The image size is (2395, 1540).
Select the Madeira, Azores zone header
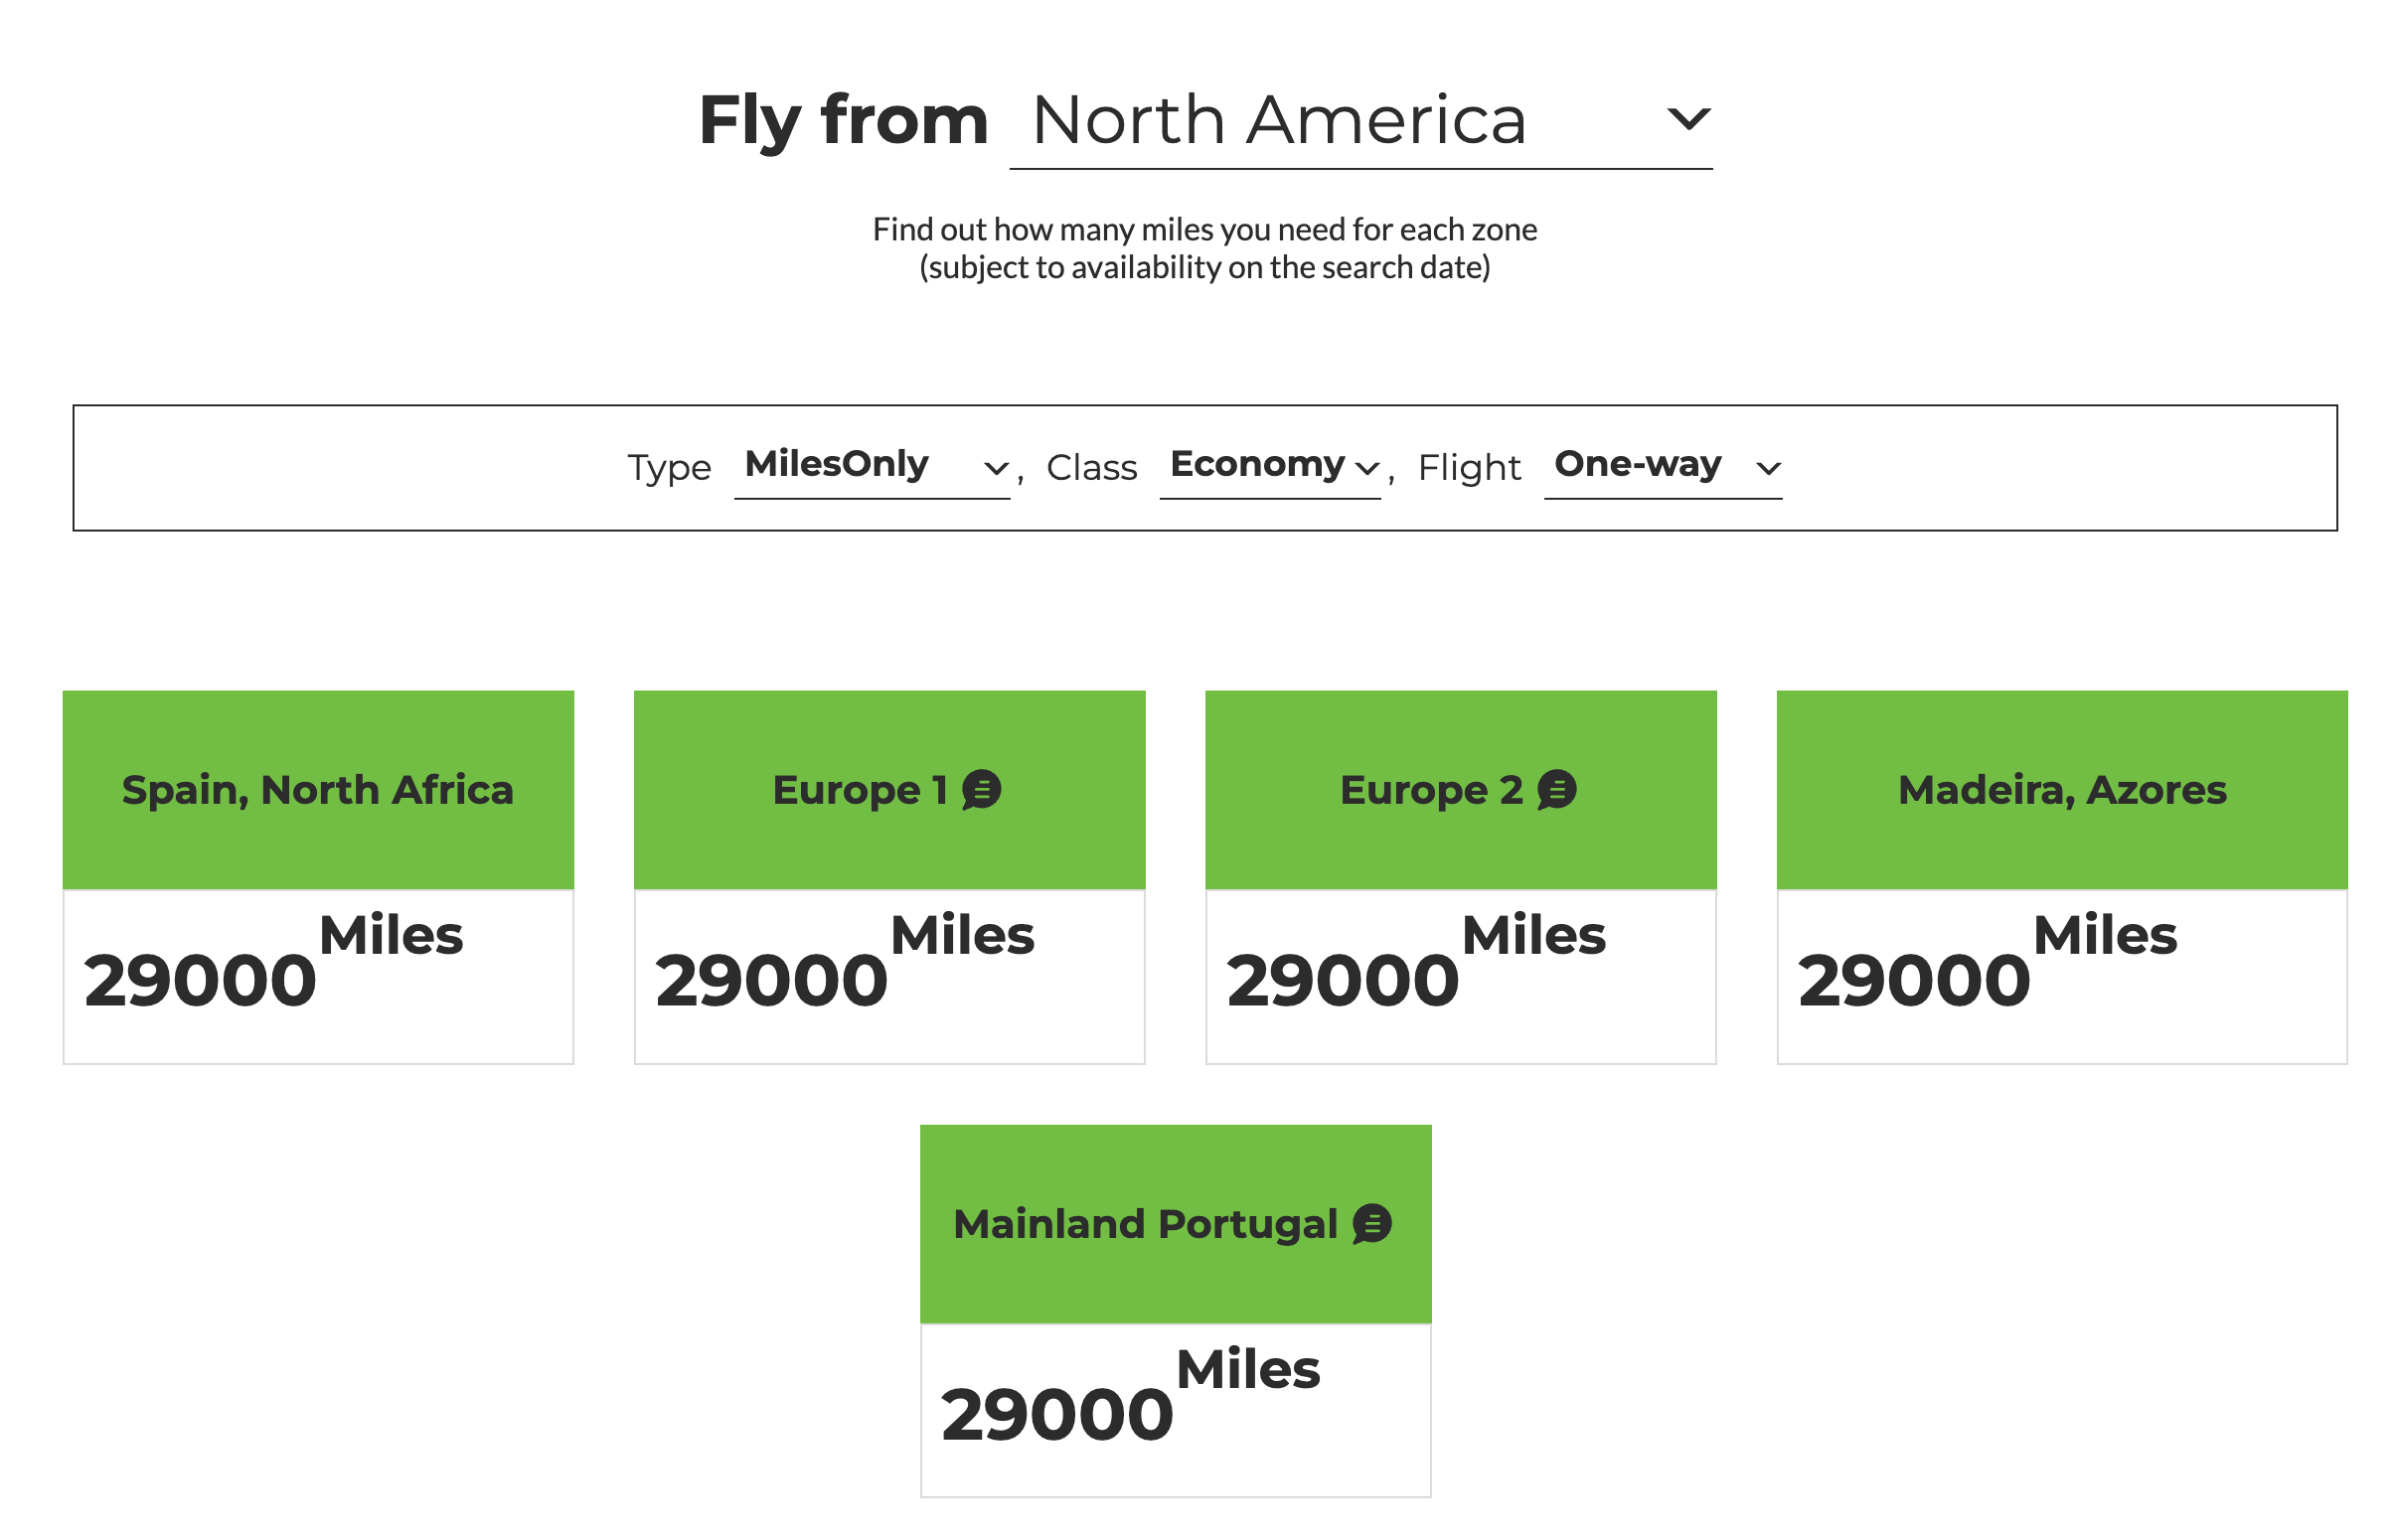(2061, 789)
